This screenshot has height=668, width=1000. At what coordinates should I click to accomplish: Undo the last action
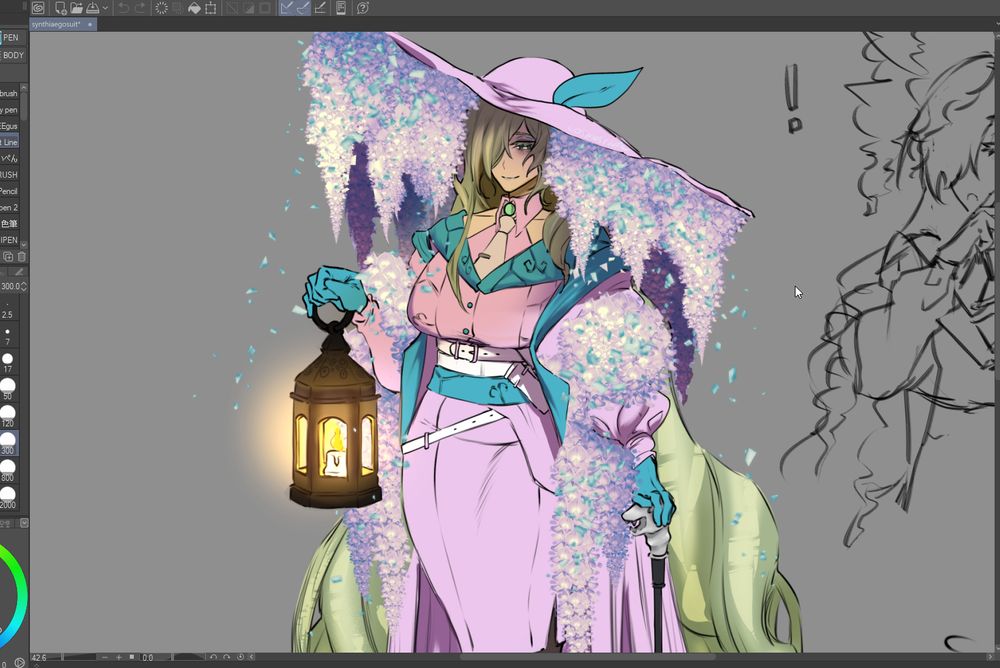pos(124,8)
